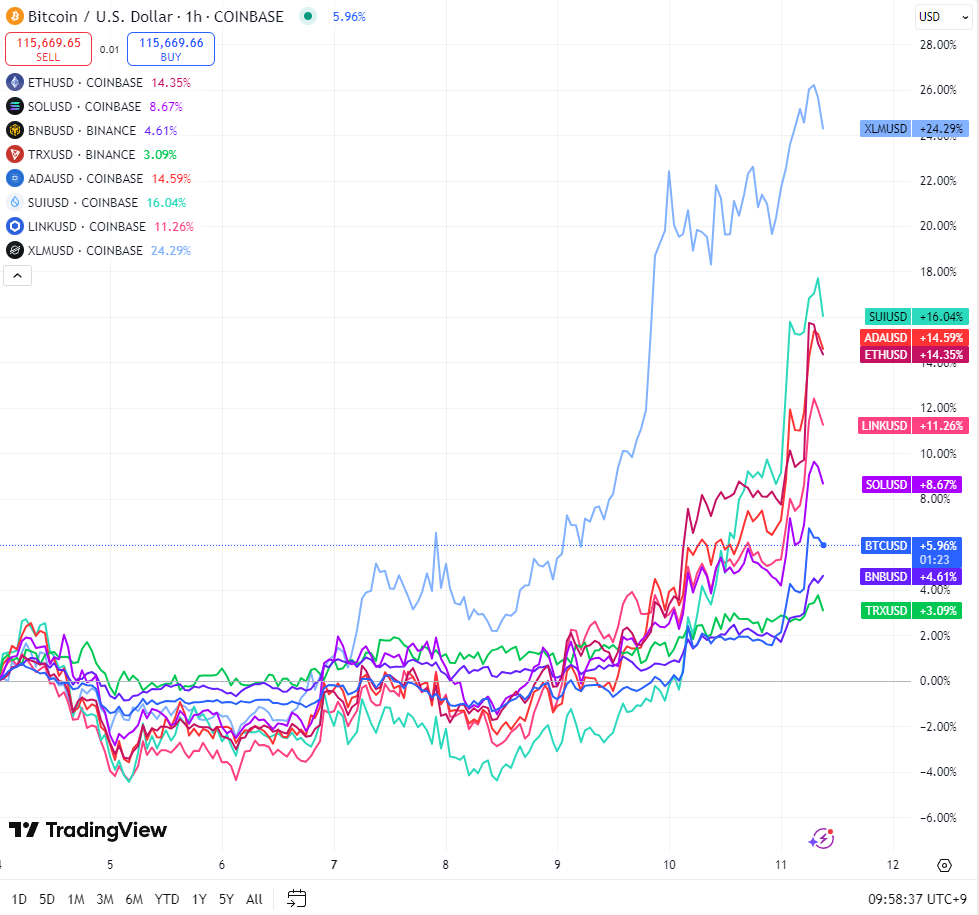Viewport: 979px width, 915px height.
Task: Collapse the symbol legend list
Action: click(17, 275)
